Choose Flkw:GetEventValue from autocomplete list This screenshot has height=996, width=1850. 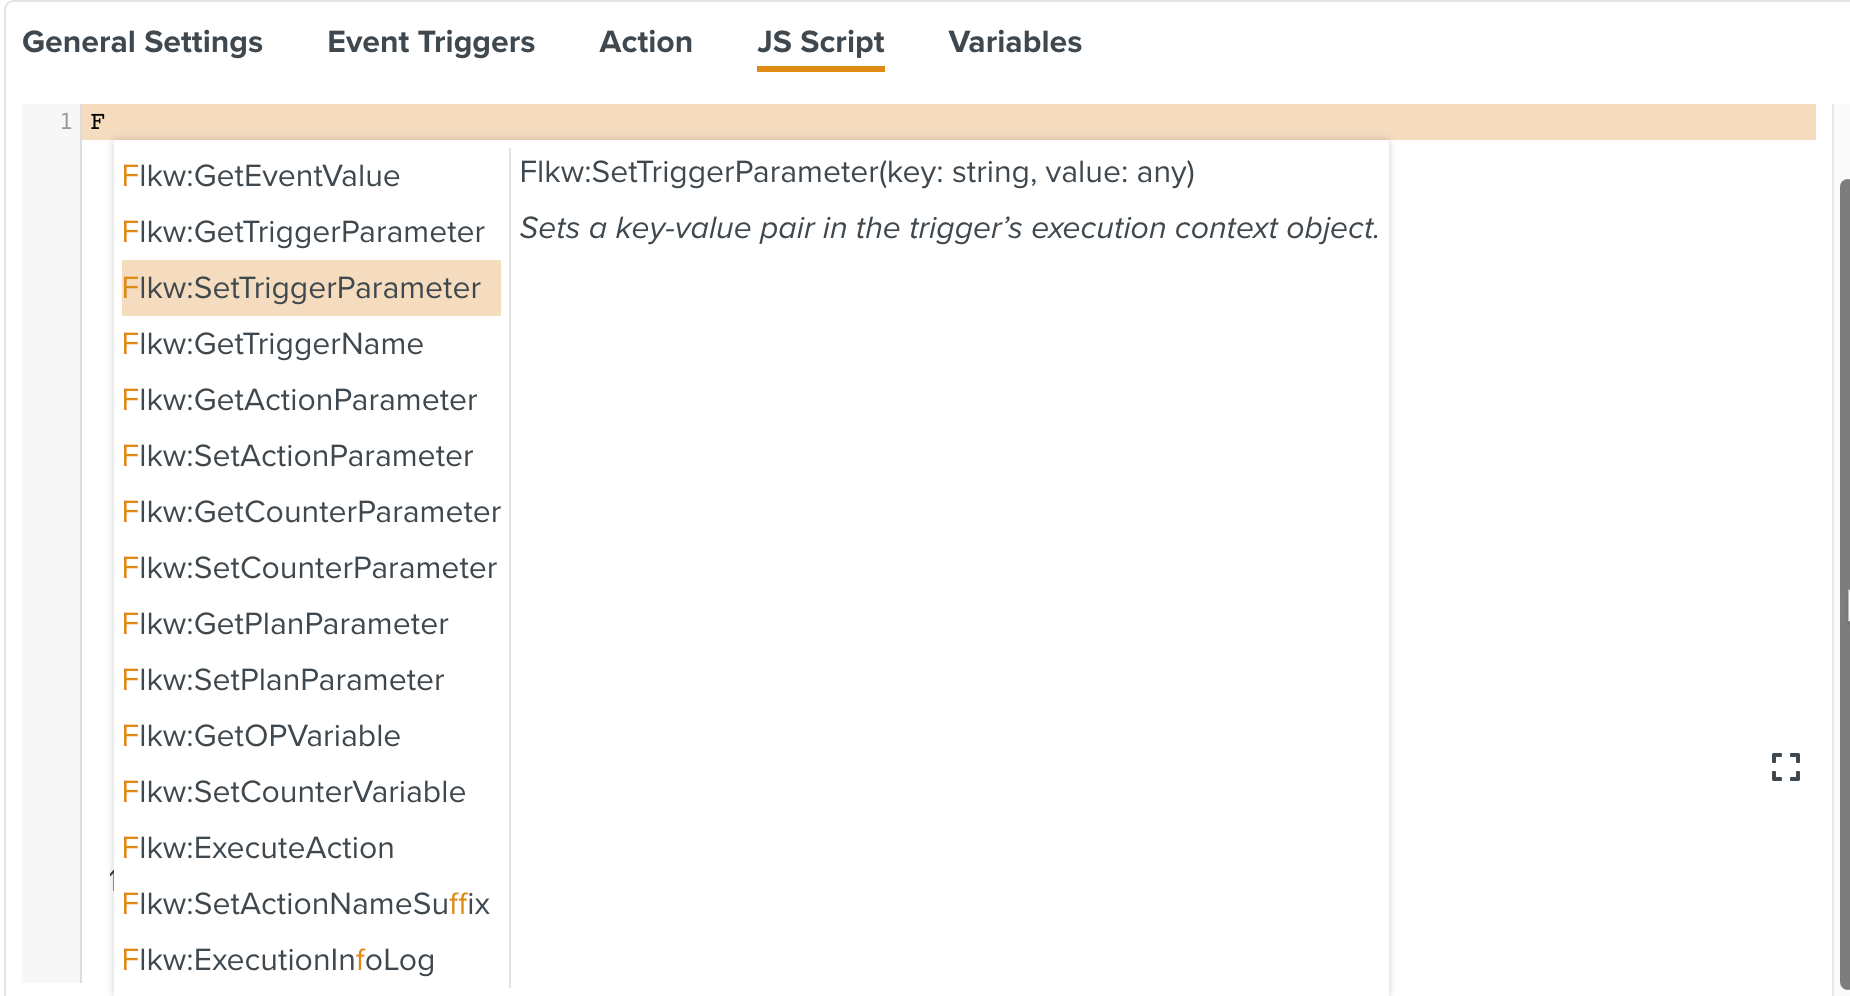pos(261,176)
